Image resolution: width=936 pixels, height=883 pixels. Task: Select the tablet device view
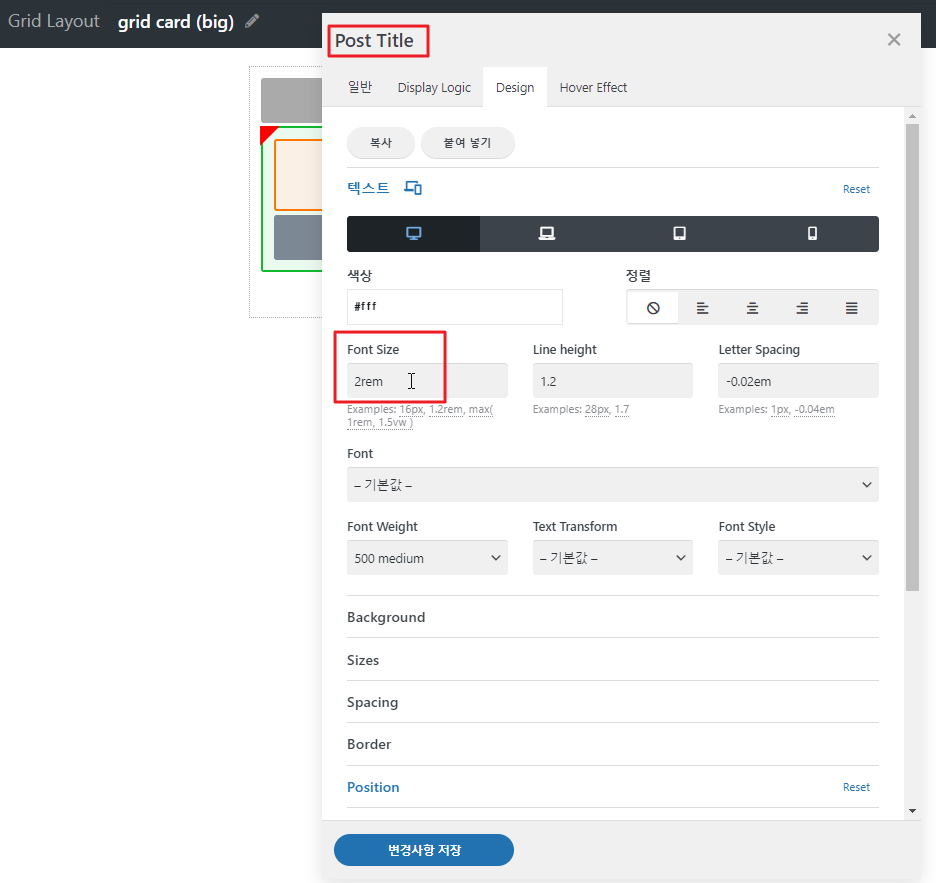(x=679, y=233)
